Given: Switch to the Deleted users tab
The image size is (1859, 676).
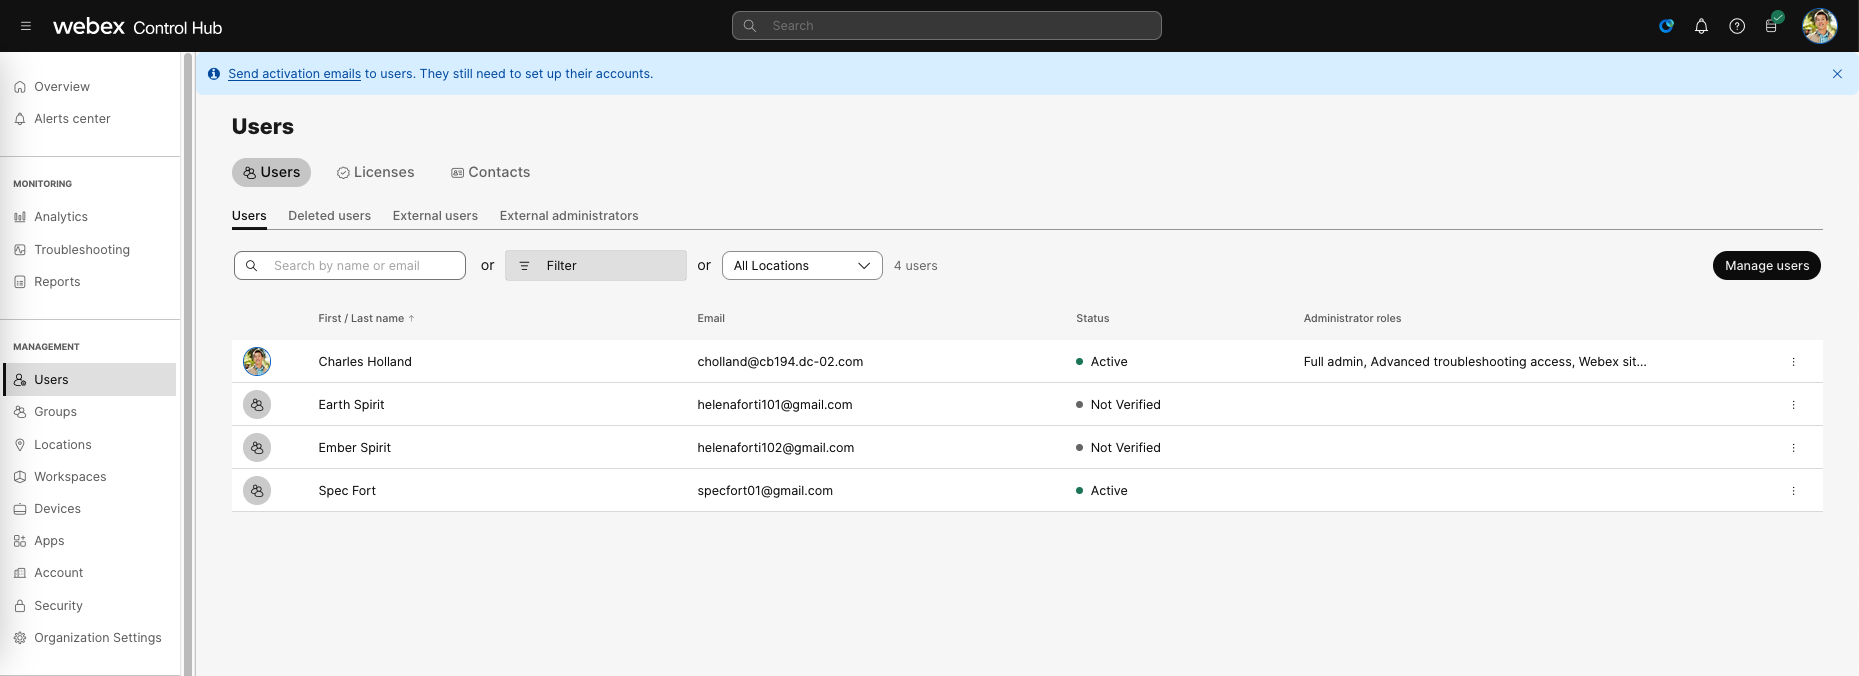Looking at the screenshot, I should (x=329, y=216).
